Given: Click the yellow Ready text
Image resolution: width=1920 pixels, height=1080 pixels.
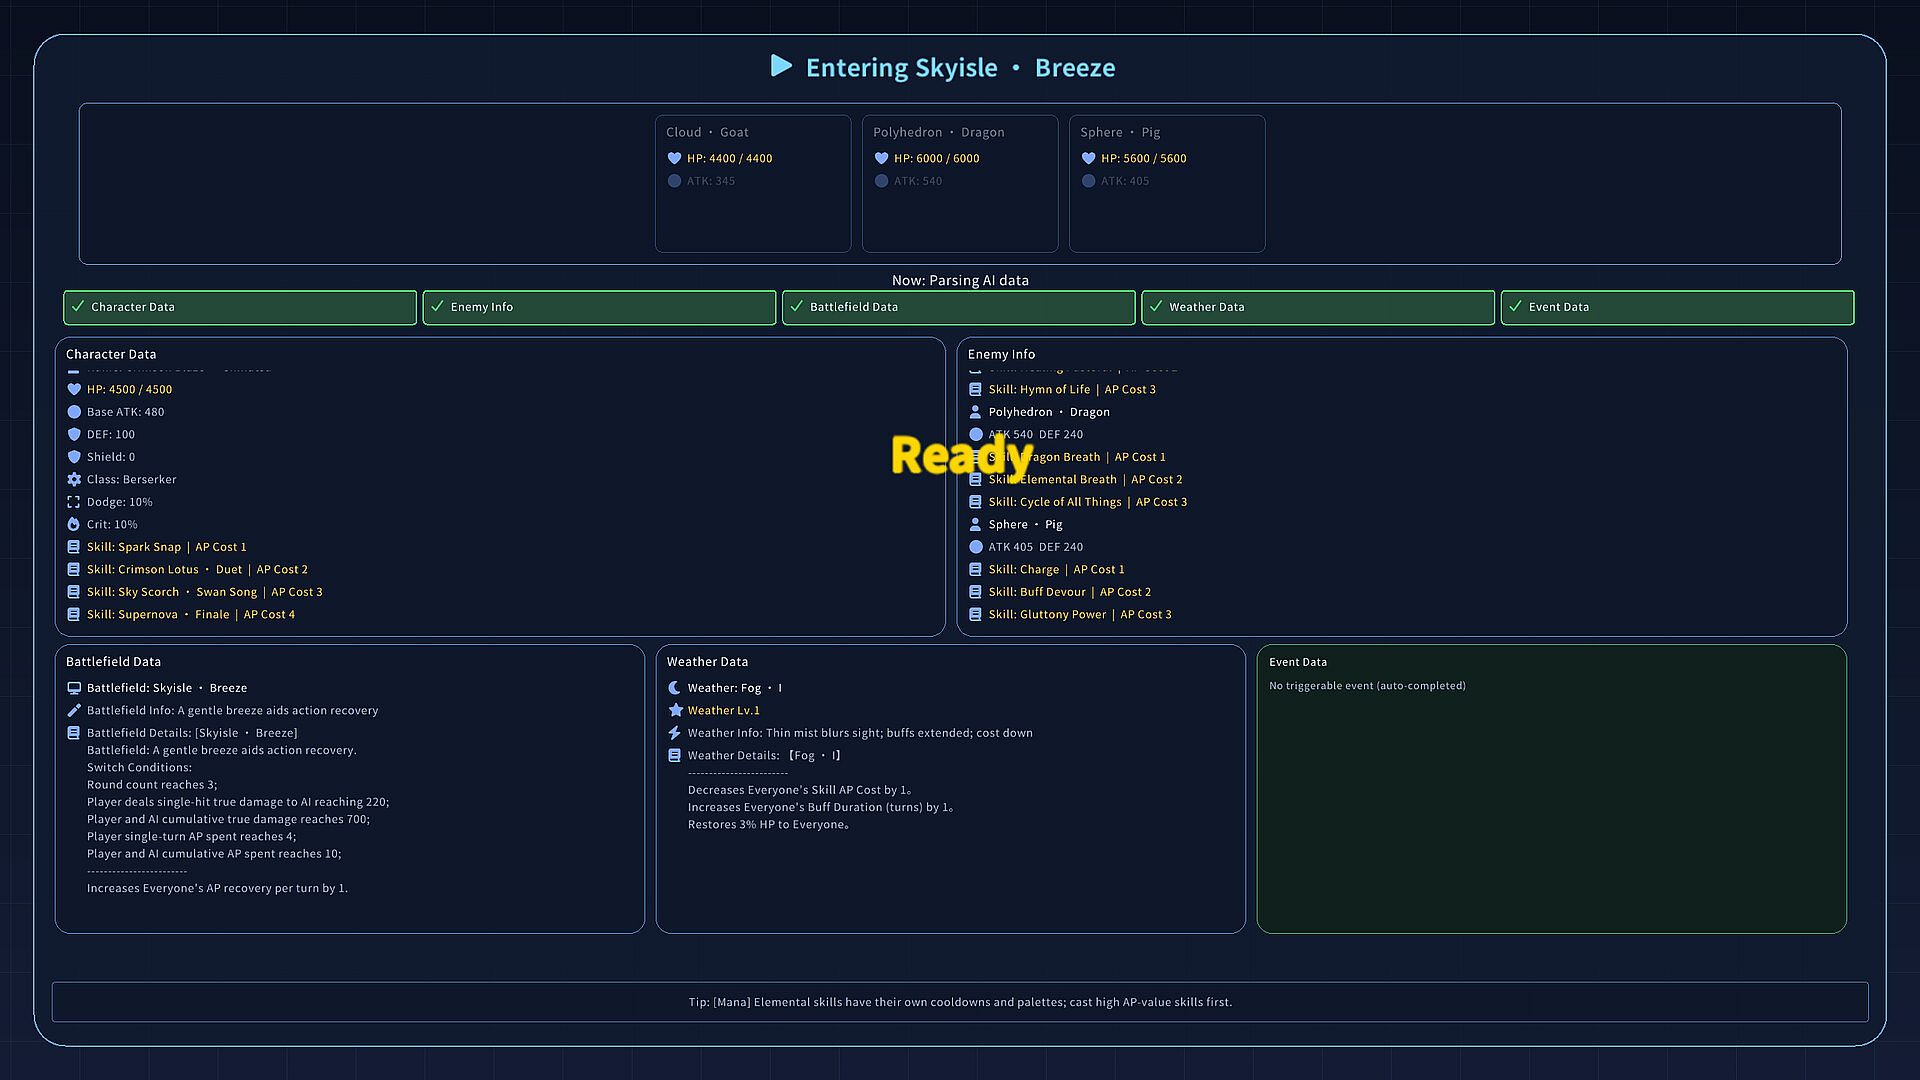Looking at the screenshot, I should coord(962,456).
